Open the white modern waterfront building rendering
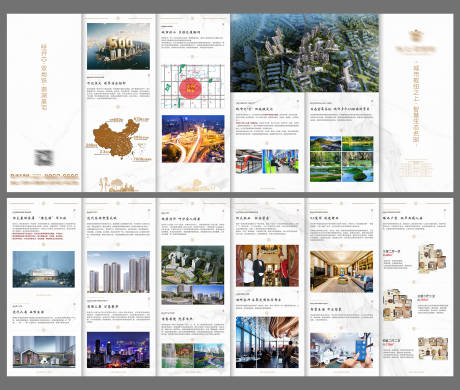 pyautogui.click(x=44, y=269)
